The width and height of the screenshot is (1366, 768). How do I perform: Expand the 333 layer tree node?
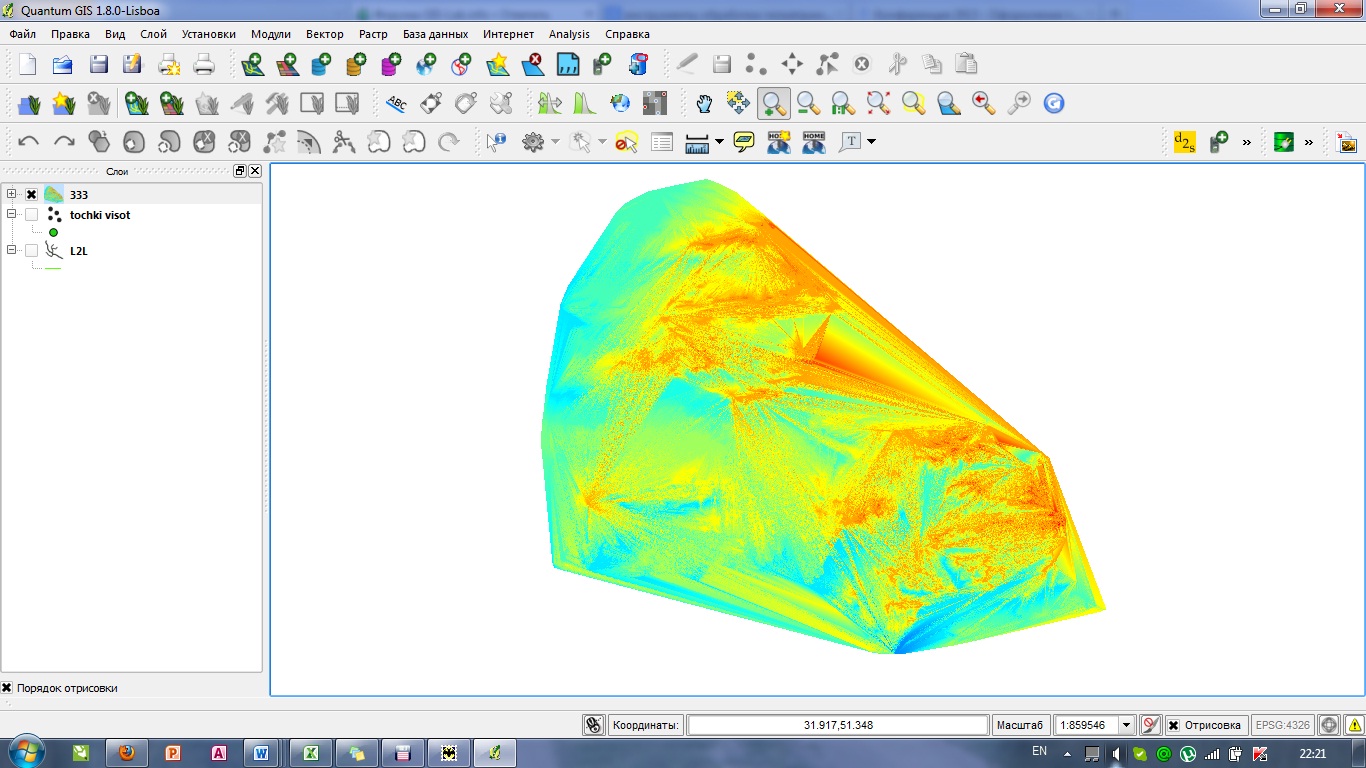tap(12, 195)
